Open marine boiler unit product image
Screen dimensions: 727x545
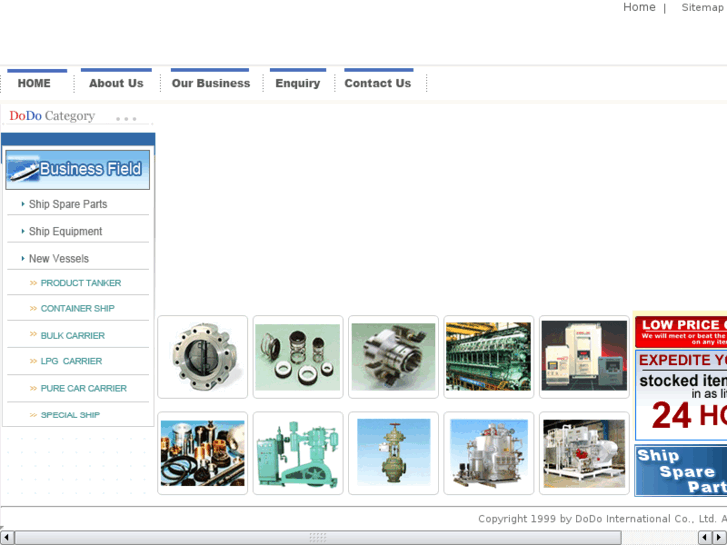489,453
